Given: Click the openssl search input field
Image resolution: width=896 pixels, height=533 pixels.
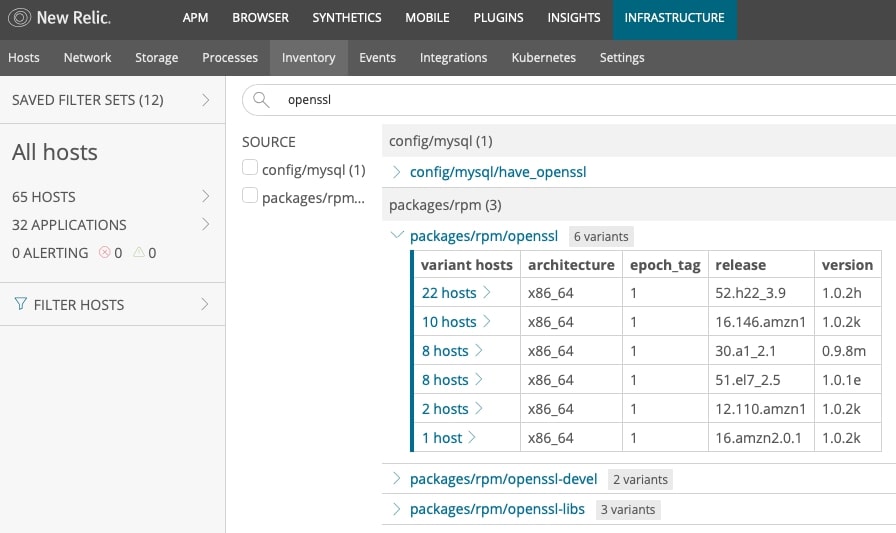Looking at the screenshot, I should pyautogui.click(x=560, y=100).
